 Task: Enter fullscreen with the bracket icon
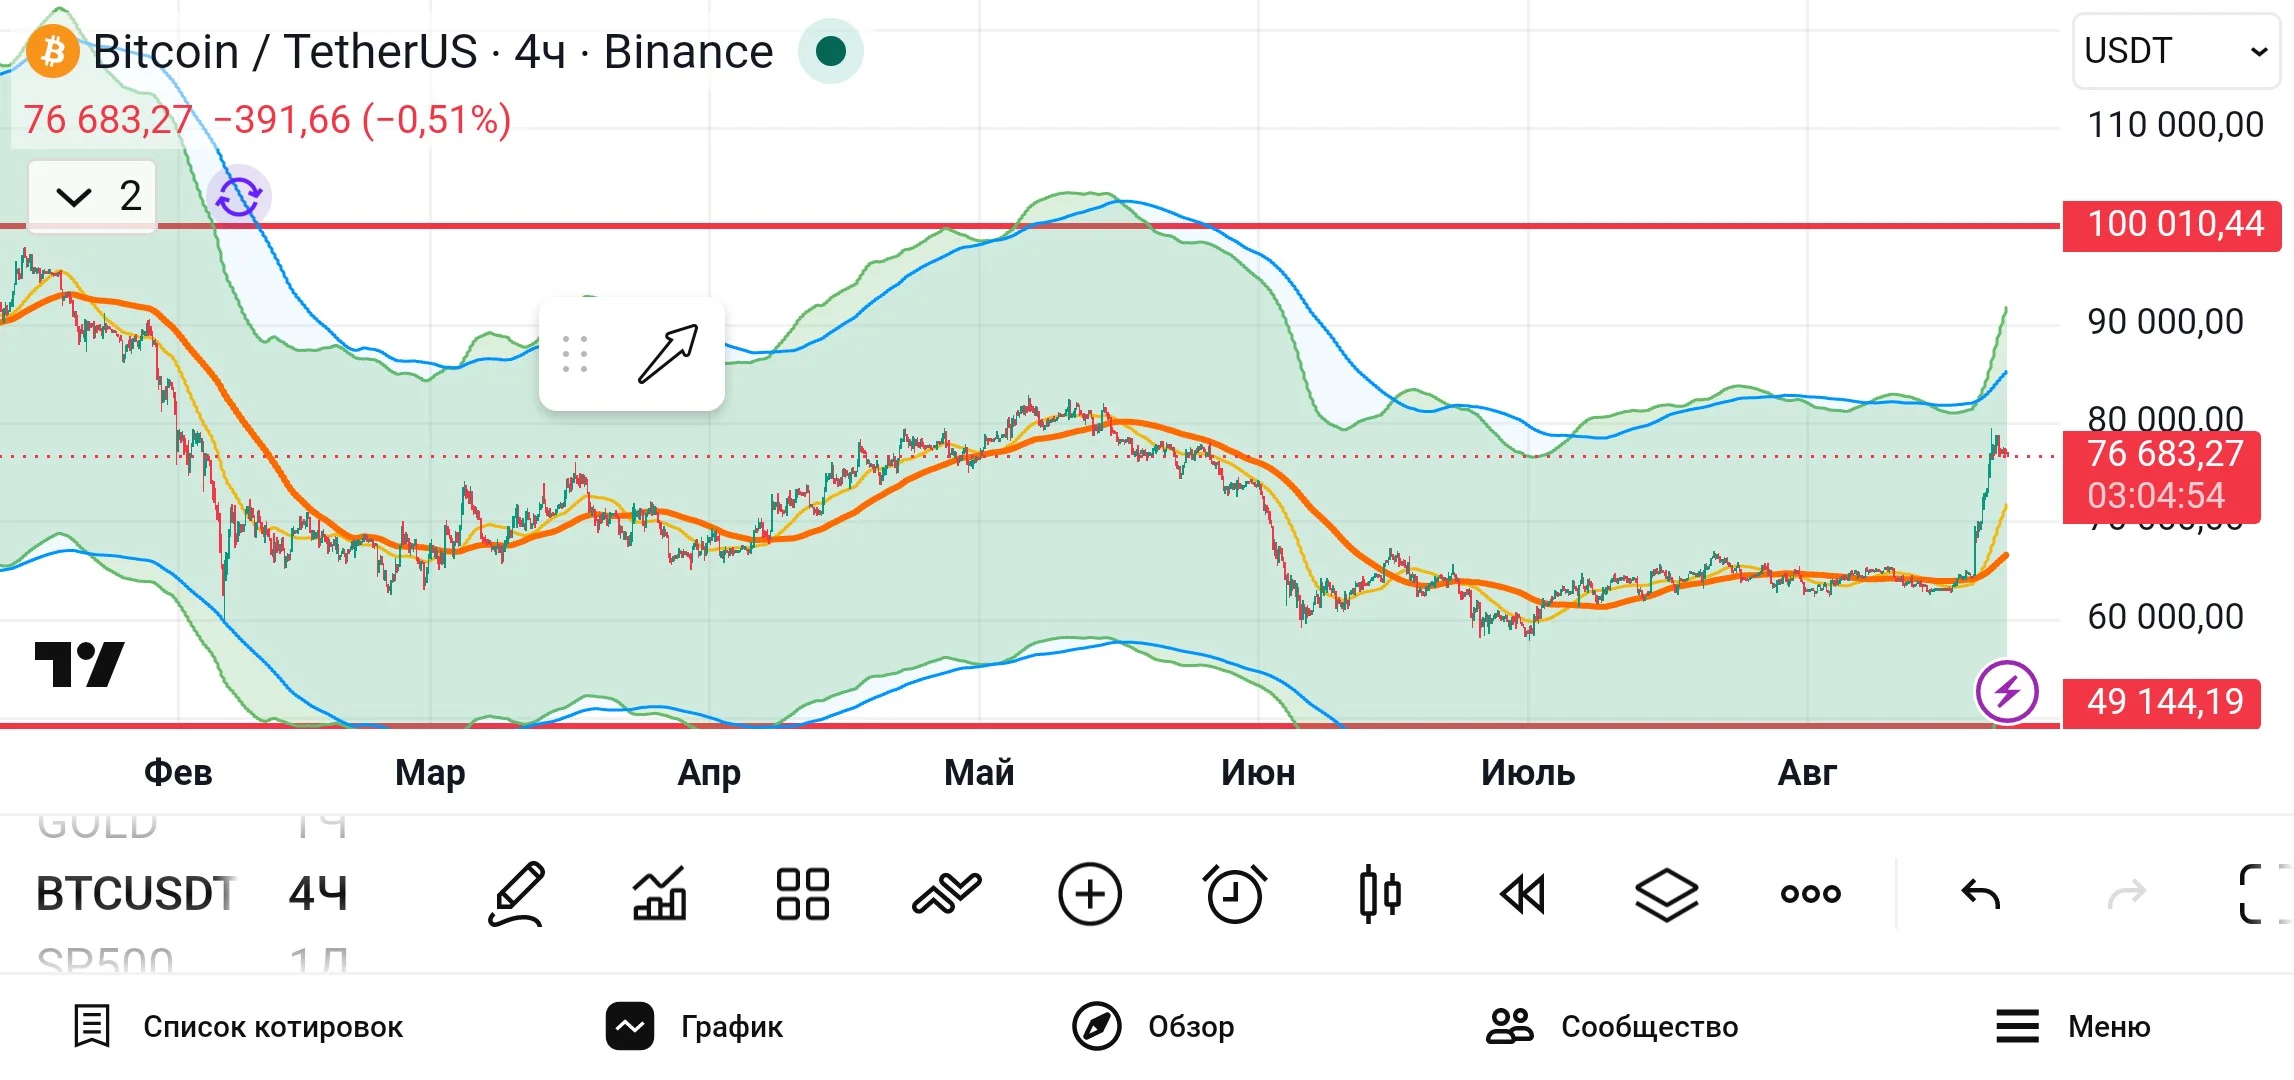(x=2264, y=893)
